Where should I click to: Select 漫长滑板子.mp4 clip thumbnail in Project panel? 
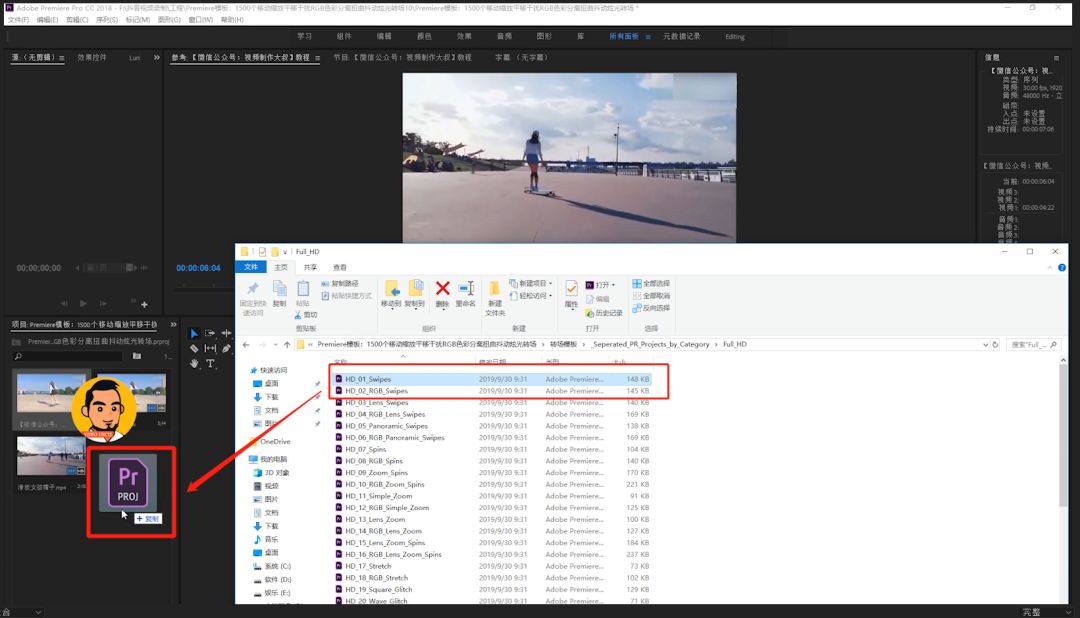click(x=51, y=455)
